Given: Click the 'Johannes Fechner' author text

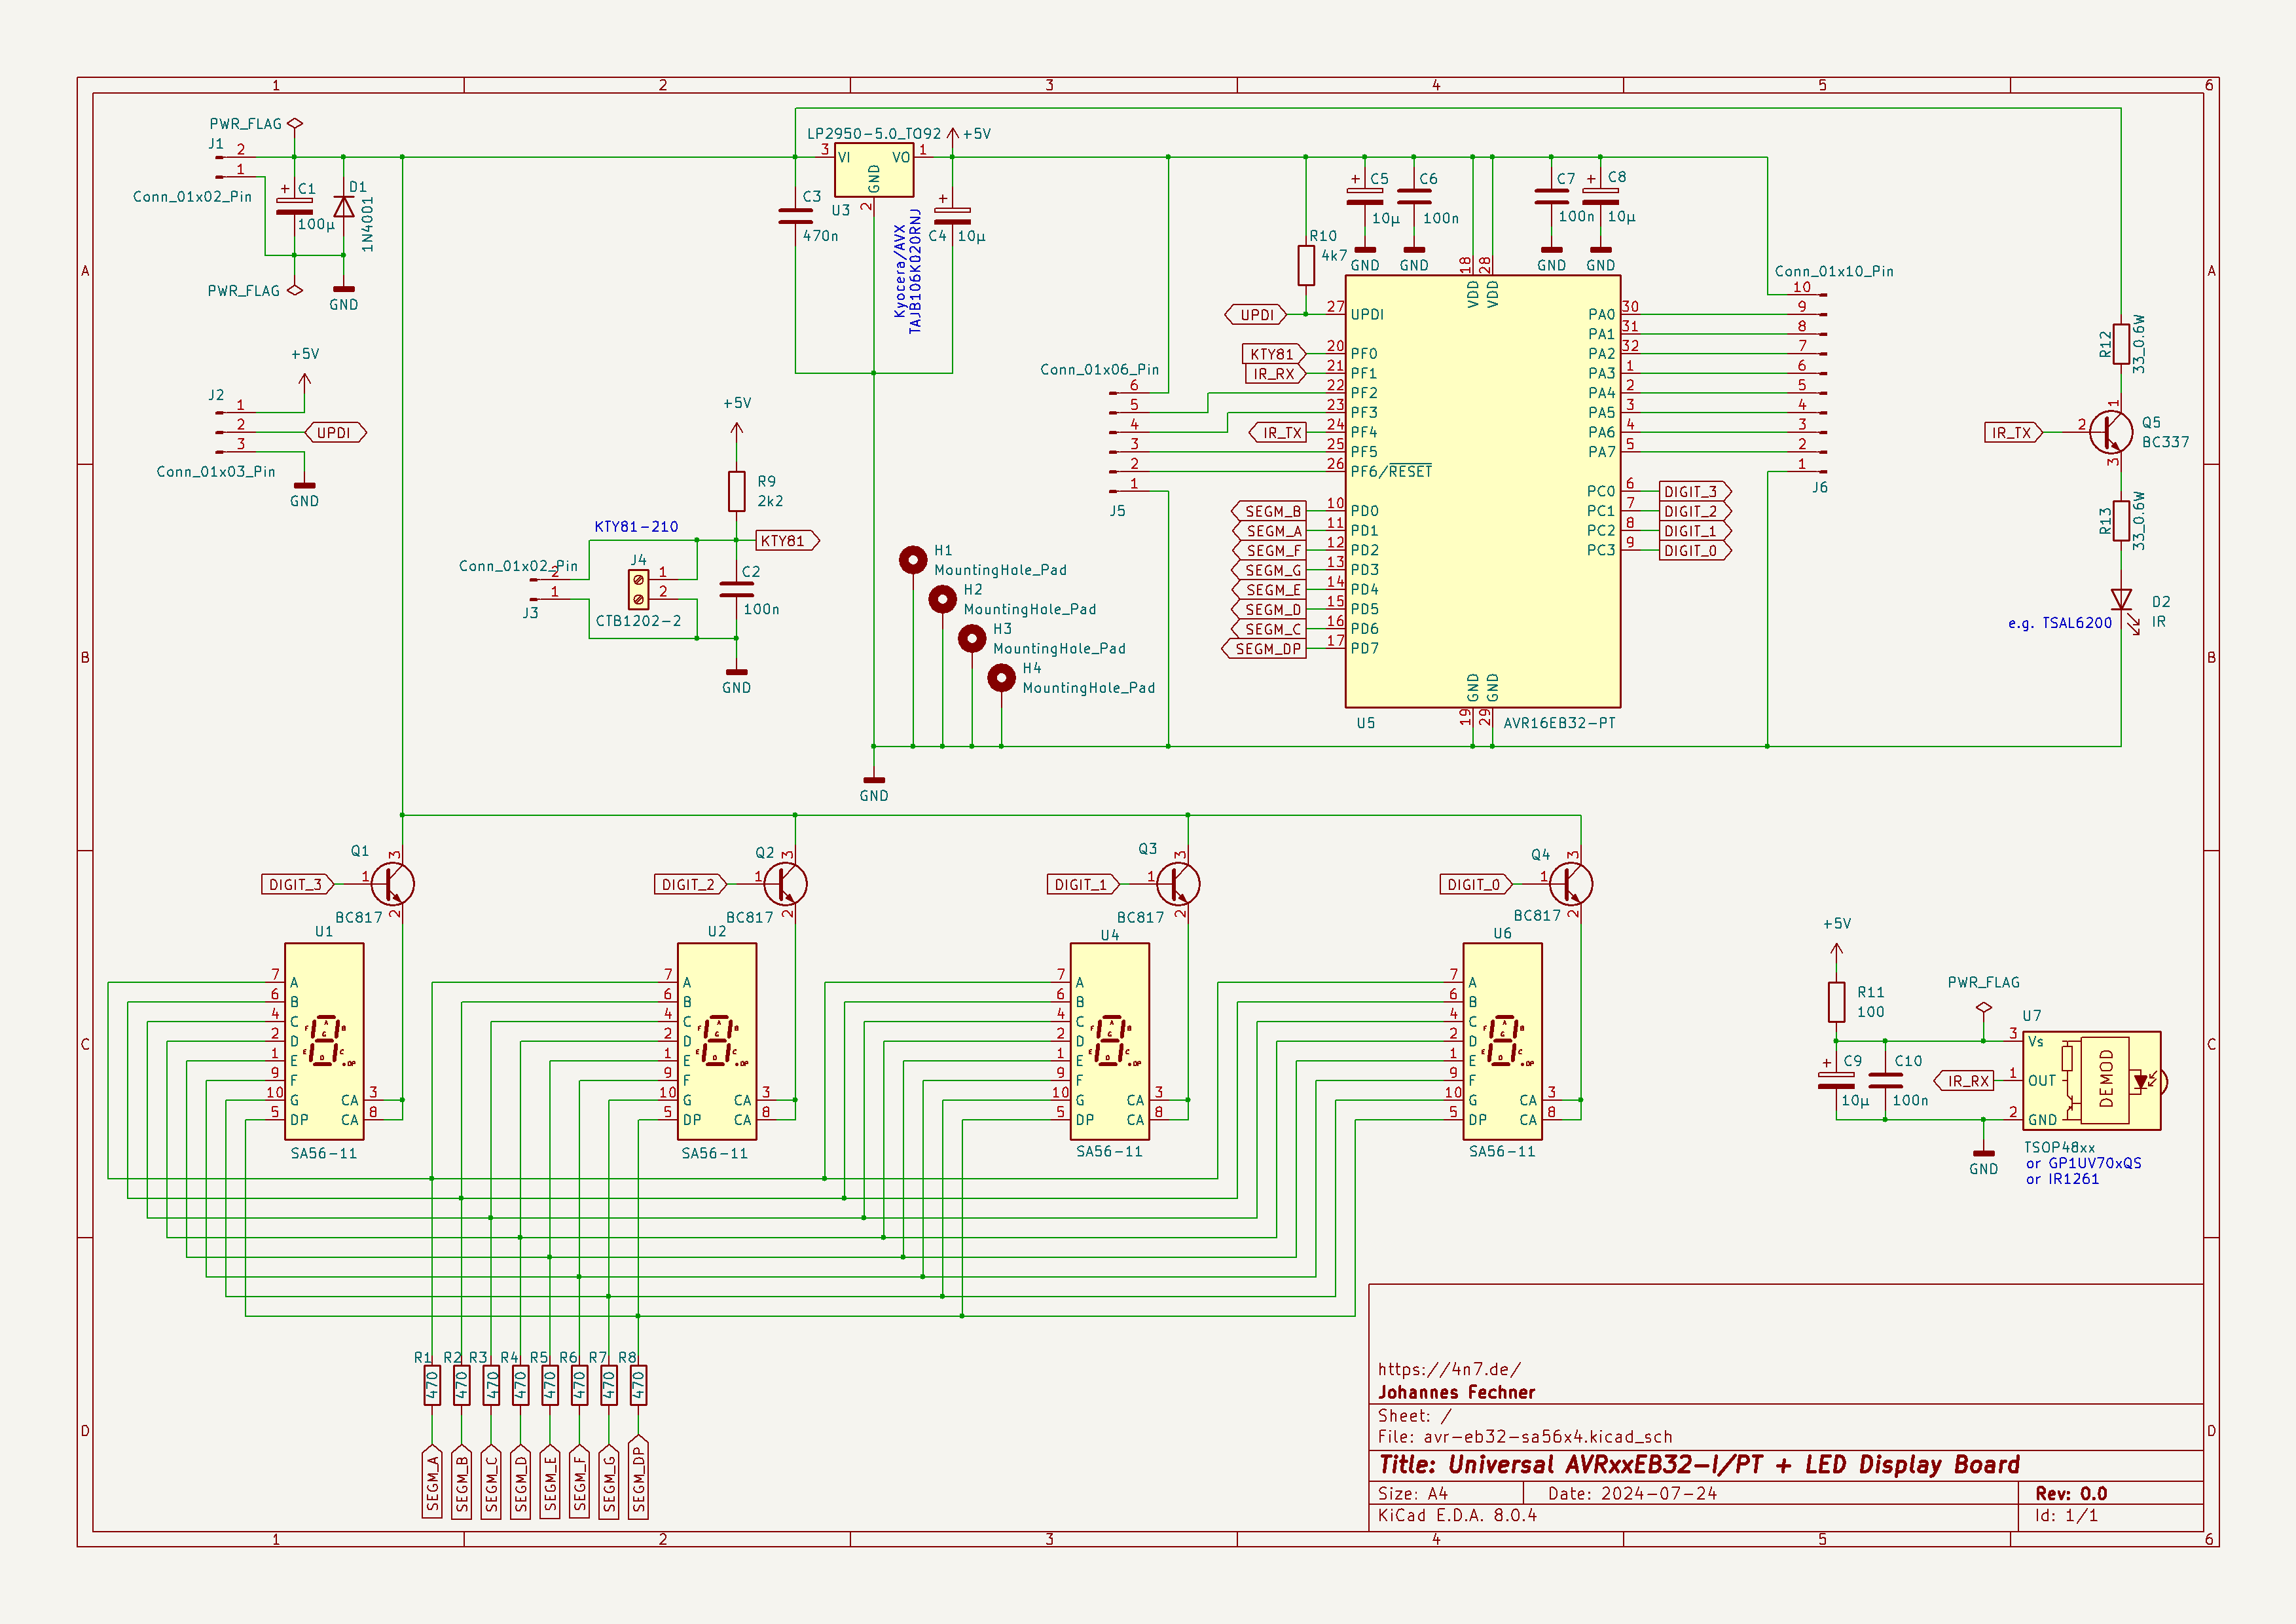Looking at the screenshot, I should (1456, 1392).
